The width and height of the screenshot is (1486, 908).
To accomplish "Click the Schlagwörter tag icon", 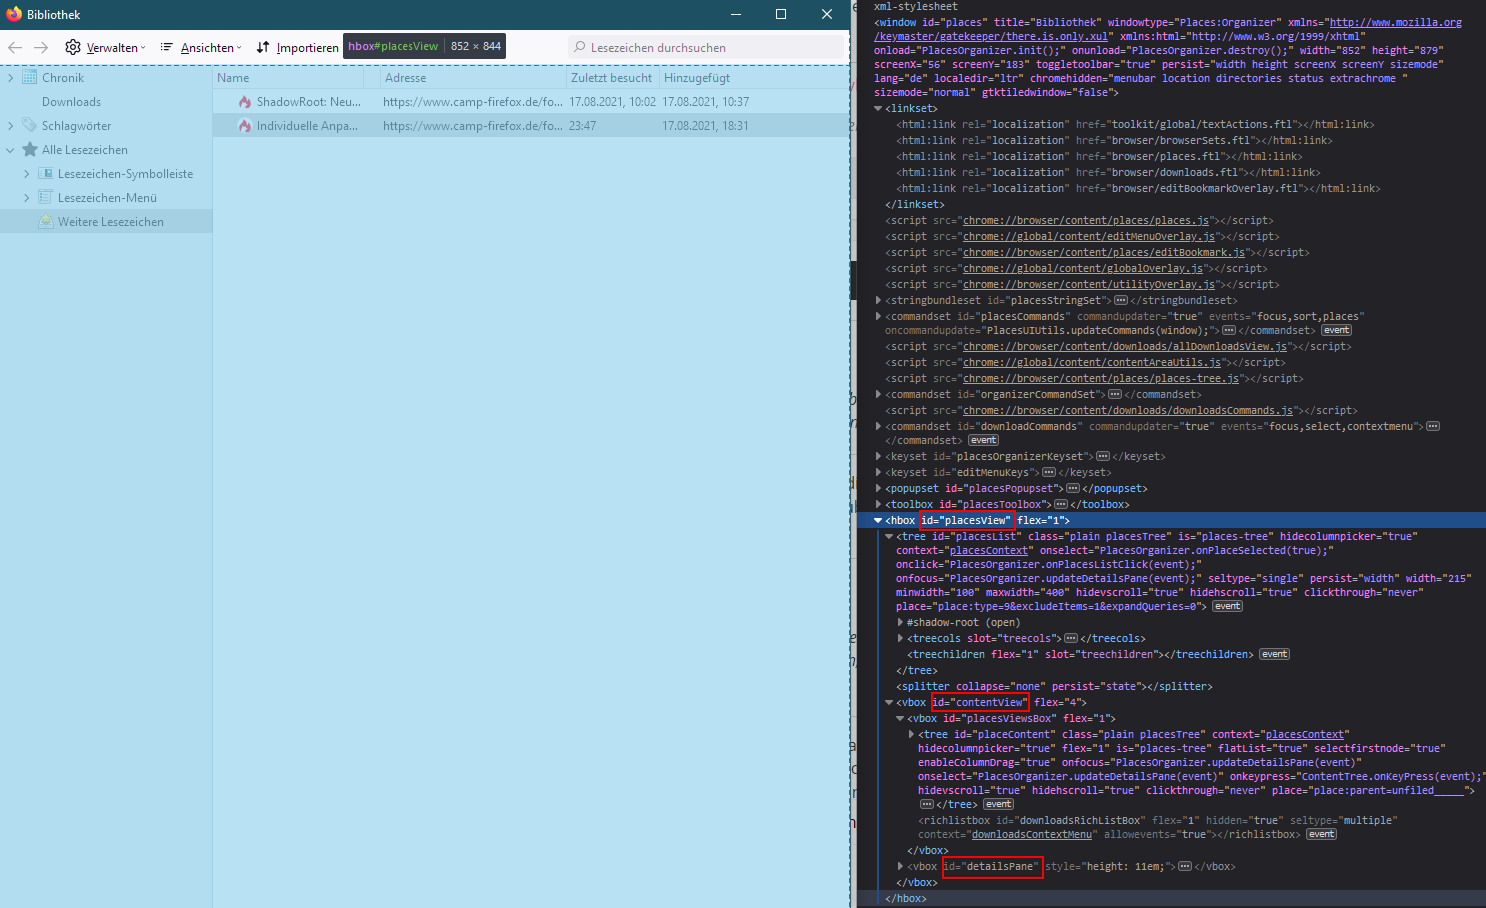I will click(29, 125).
